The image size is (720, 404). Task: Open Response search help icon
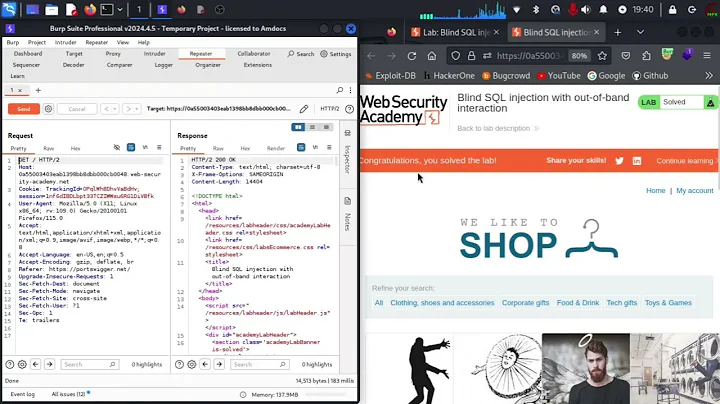[x=179, y=365]
